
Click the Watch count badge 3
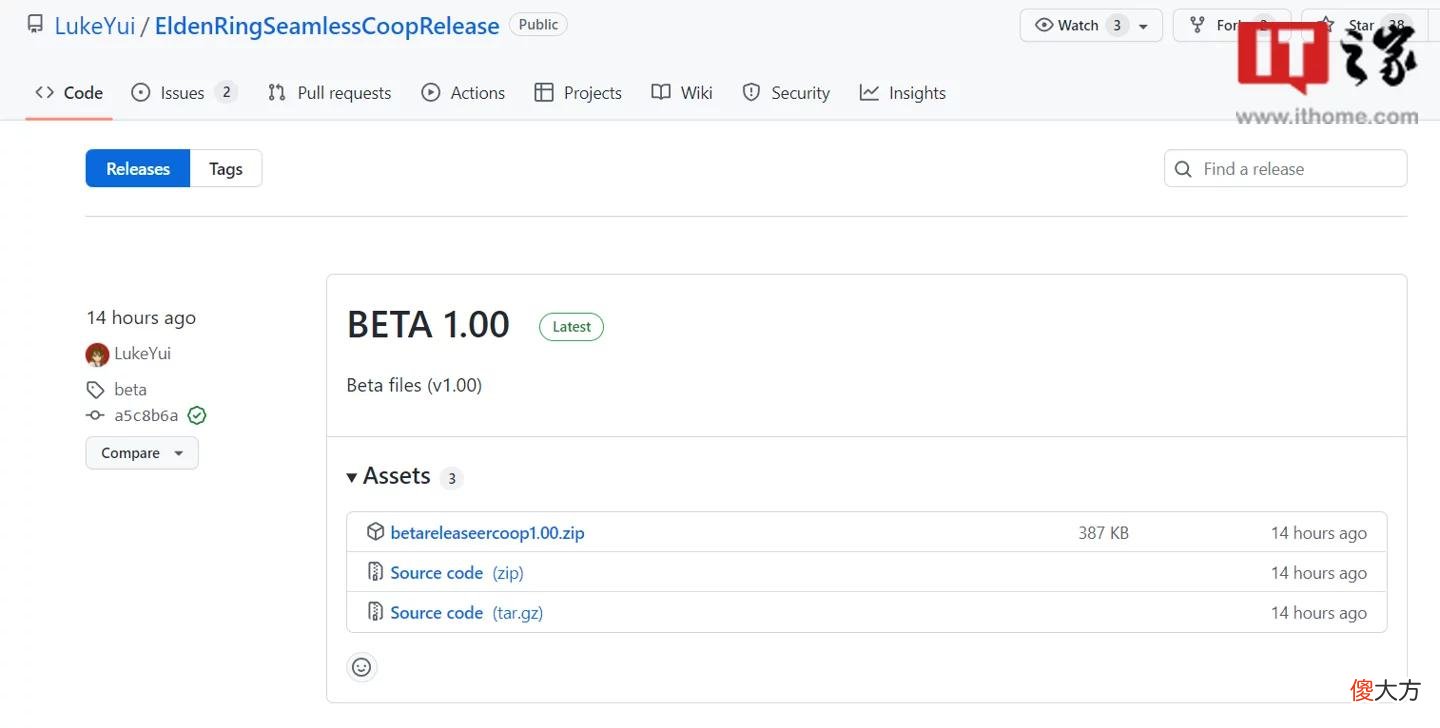click(x=1117, y=26)
